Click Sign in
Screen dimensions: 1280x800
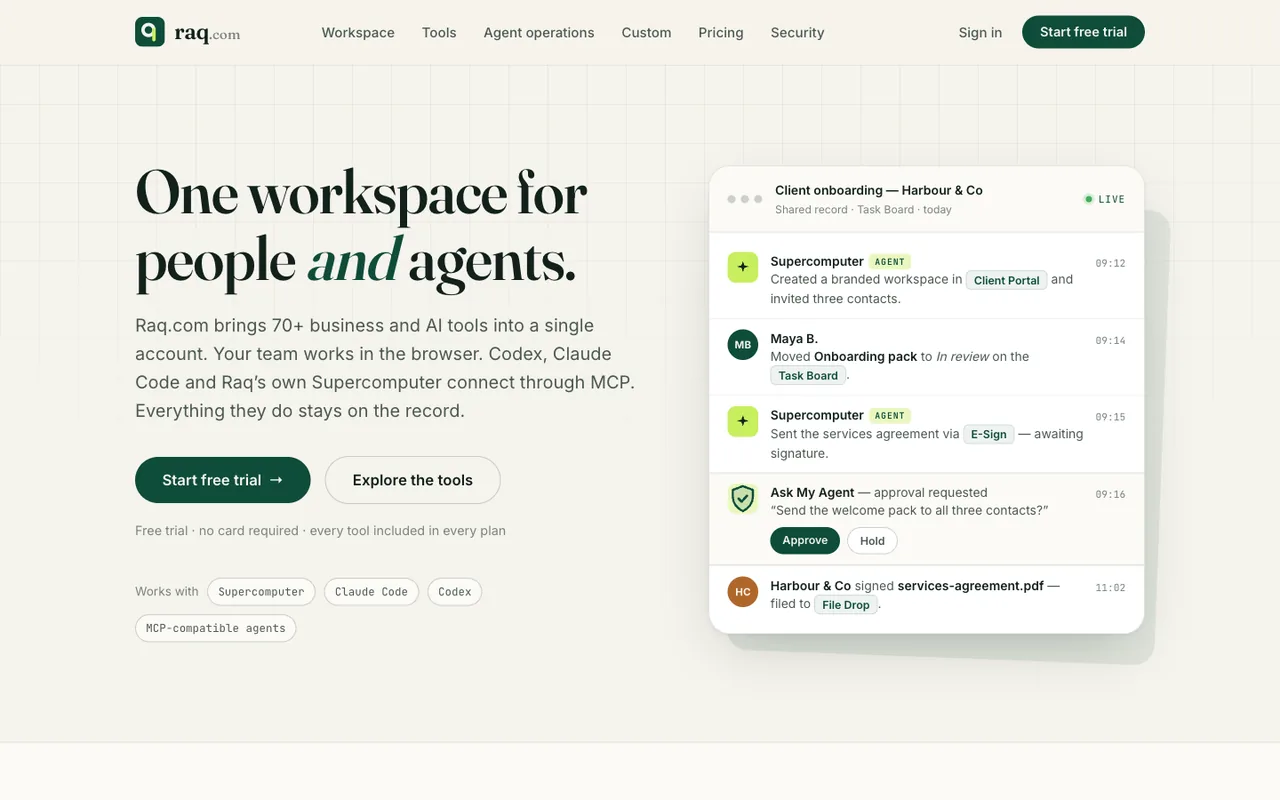(x=980, y=32)
